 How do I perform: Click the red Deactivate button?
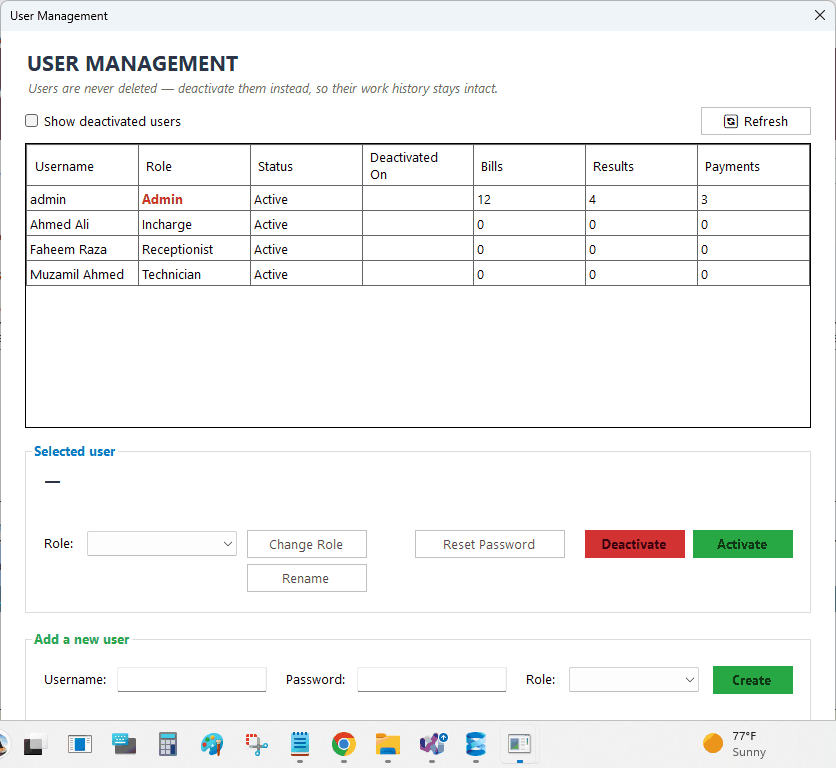pos(634,544)
